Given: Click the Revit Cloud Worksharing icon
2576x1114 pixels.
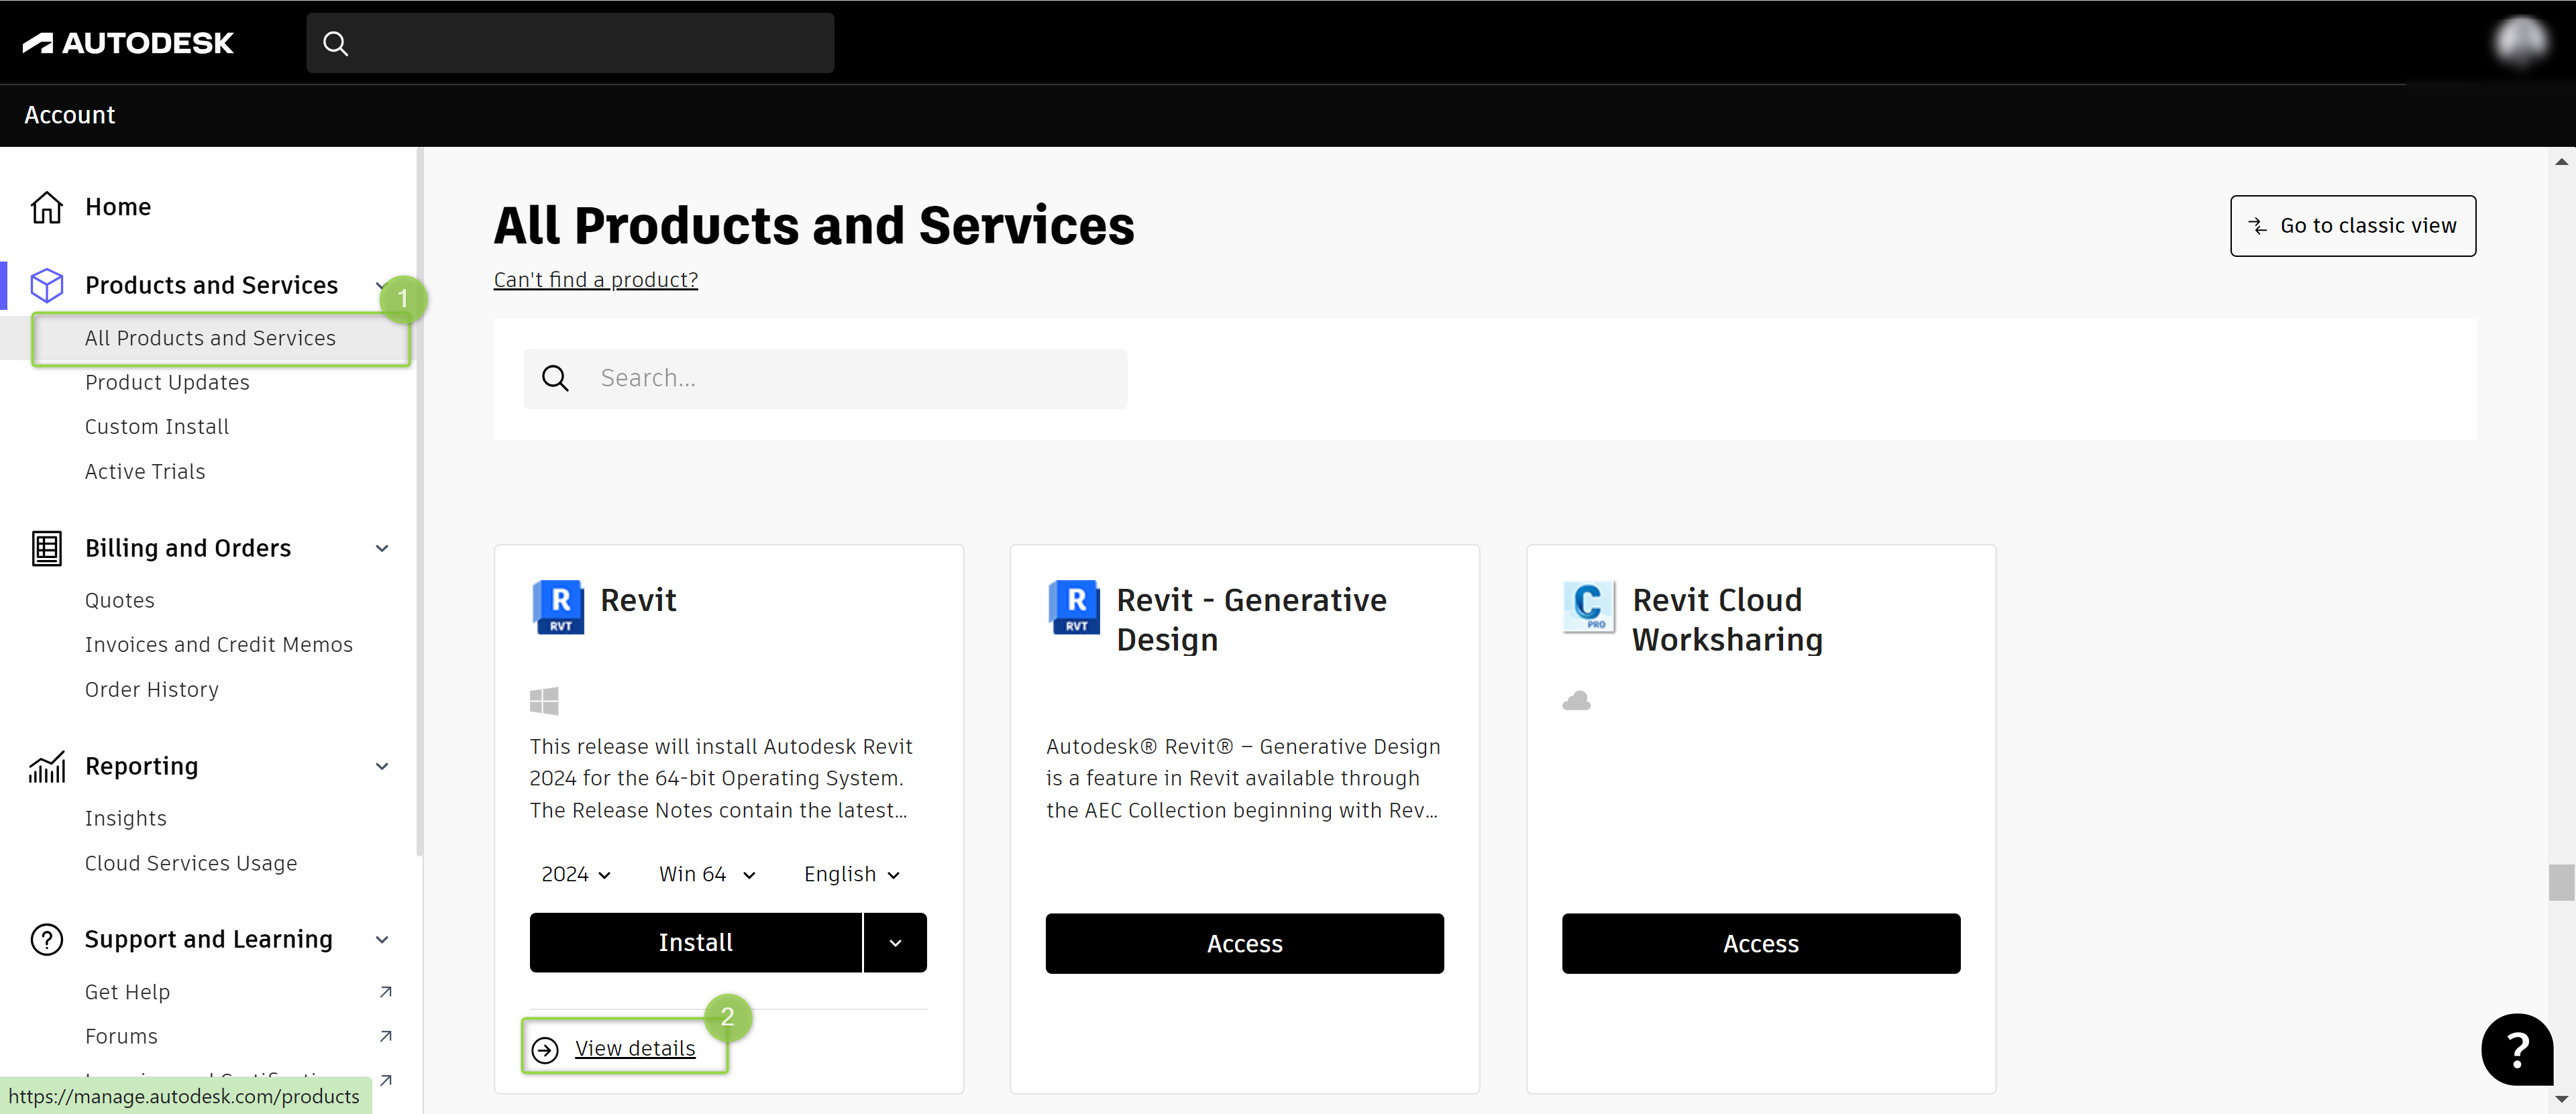Looking at the screenshot, I should coord(1588,606).
